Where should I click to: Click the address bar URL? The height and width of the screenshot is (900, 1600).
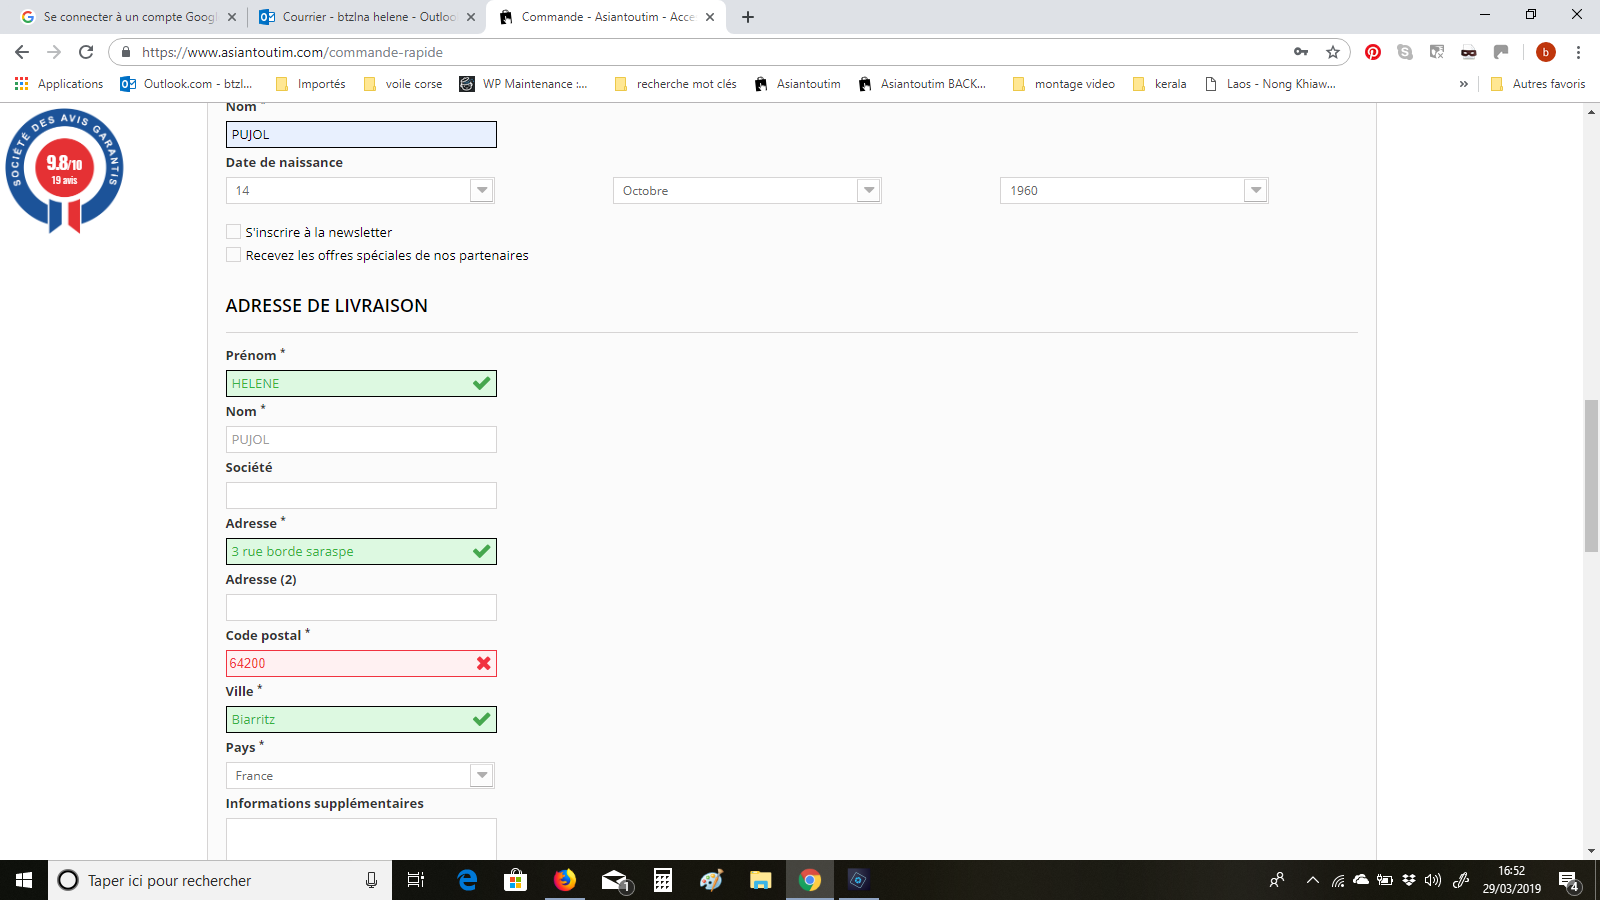coord(292,52)
